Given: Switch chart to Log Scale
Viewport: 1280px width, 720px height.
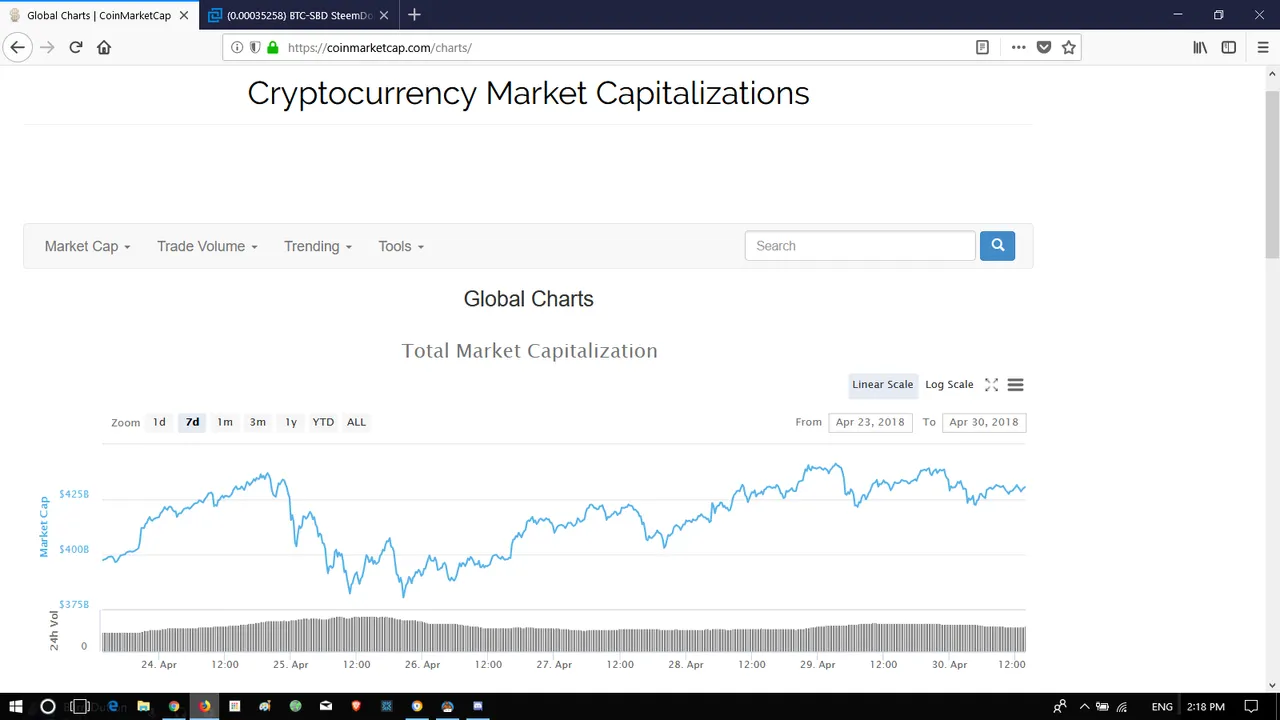Looking at the screenshot, I should click(x=949, y=385).
